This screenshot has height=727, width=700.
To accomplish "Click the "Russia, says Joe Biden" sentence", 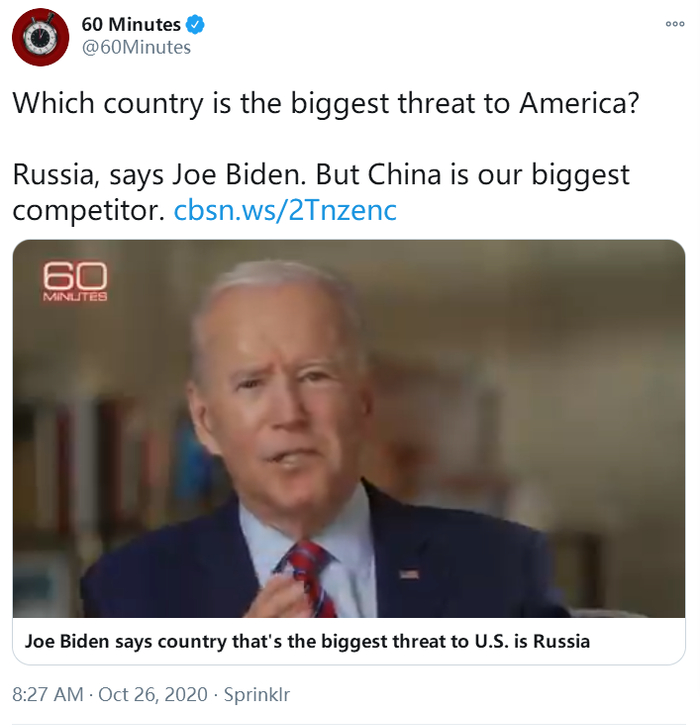I will tap(159, 175).
